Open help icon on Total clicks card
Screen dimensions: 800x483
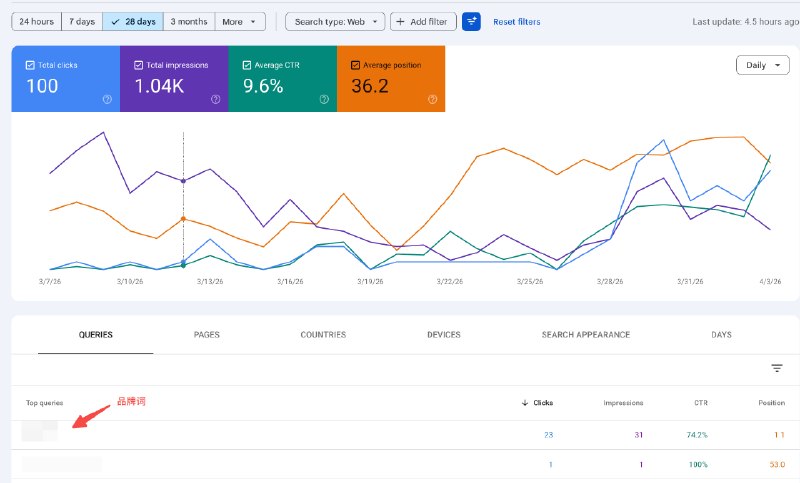107,99
